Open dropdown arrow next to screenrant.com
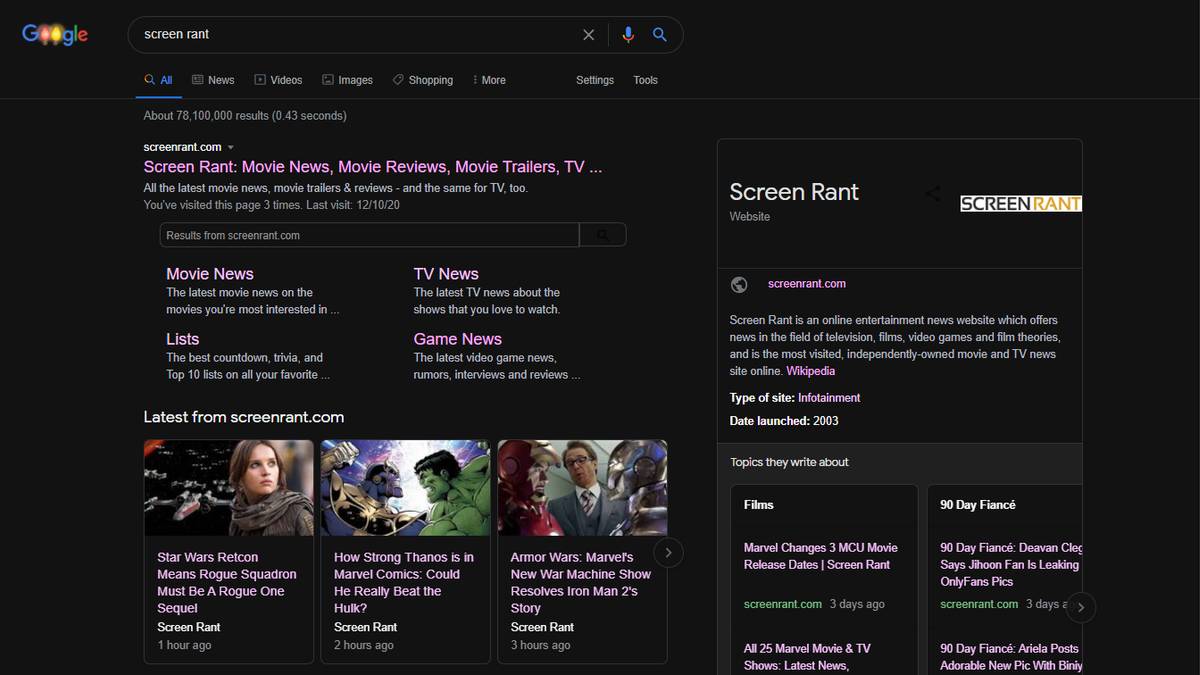 click(231, 148)
